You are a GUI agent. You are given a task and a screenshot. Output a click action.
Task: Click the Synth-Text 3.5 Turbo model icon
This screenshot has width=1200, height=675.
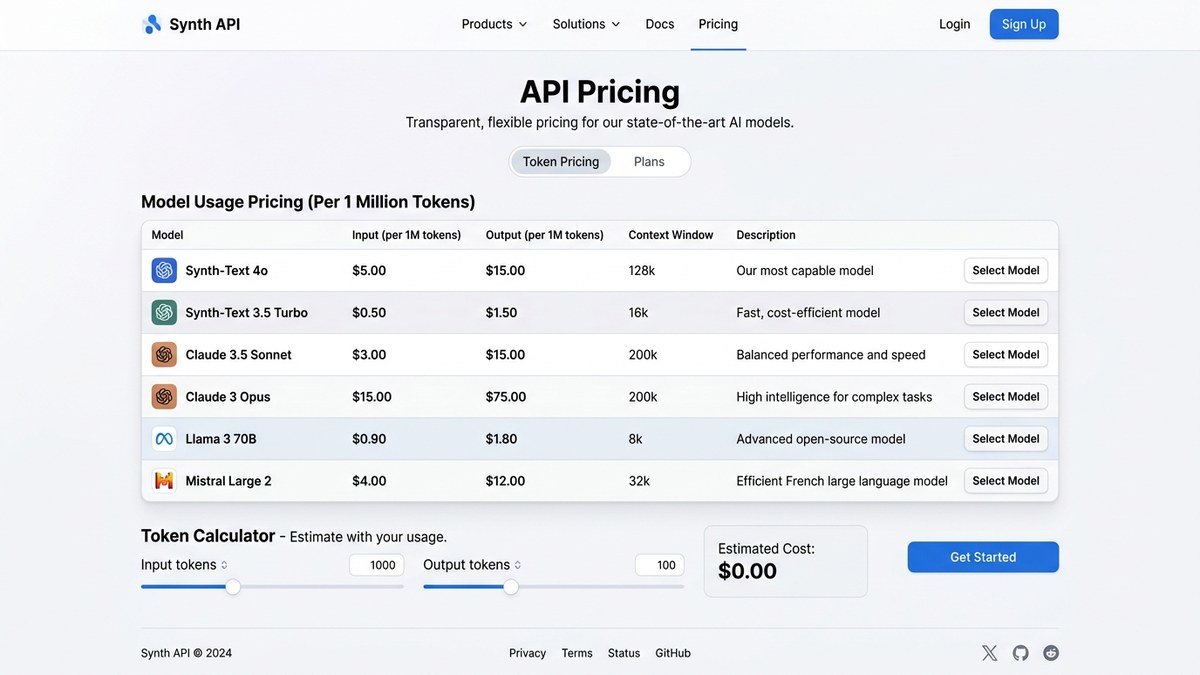[164, 313]
